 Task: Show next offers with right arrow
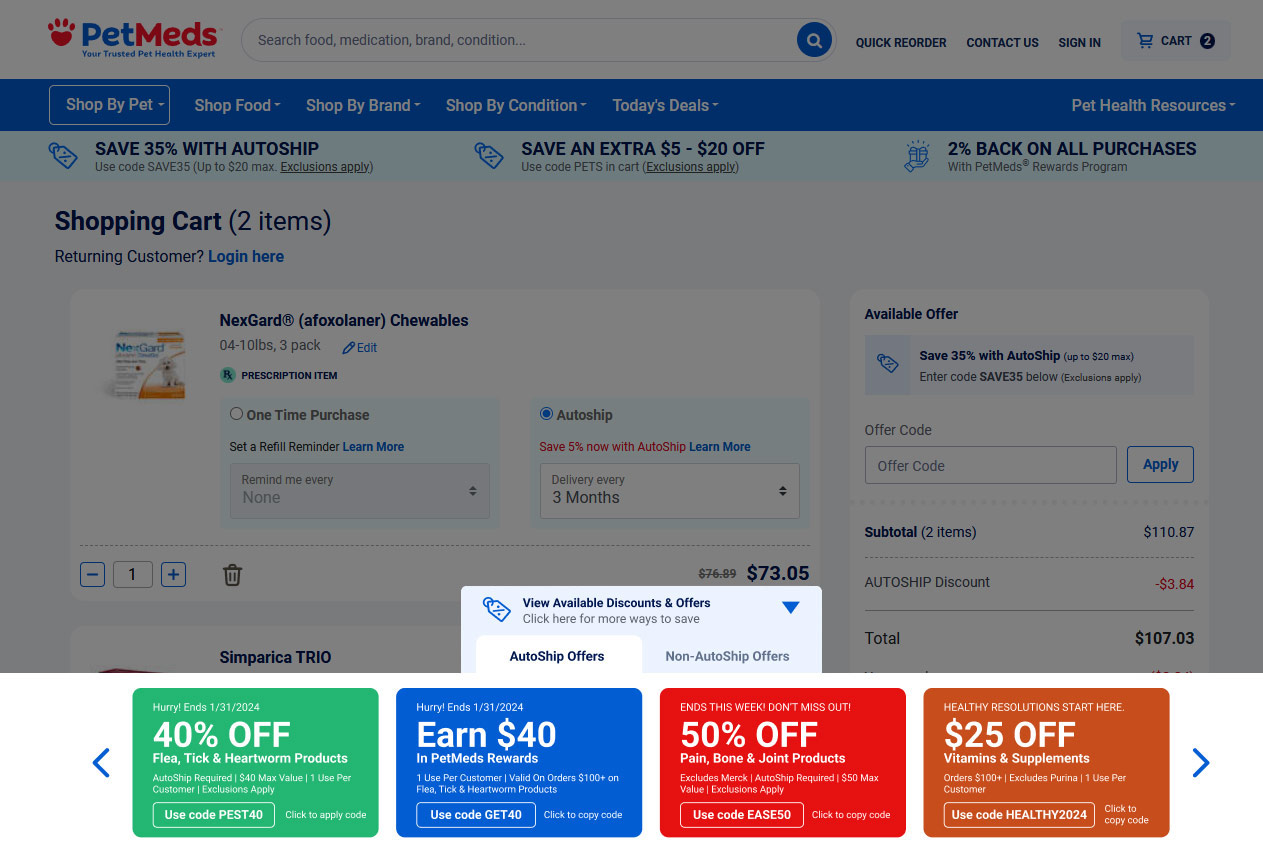[x=1200, y=763]
